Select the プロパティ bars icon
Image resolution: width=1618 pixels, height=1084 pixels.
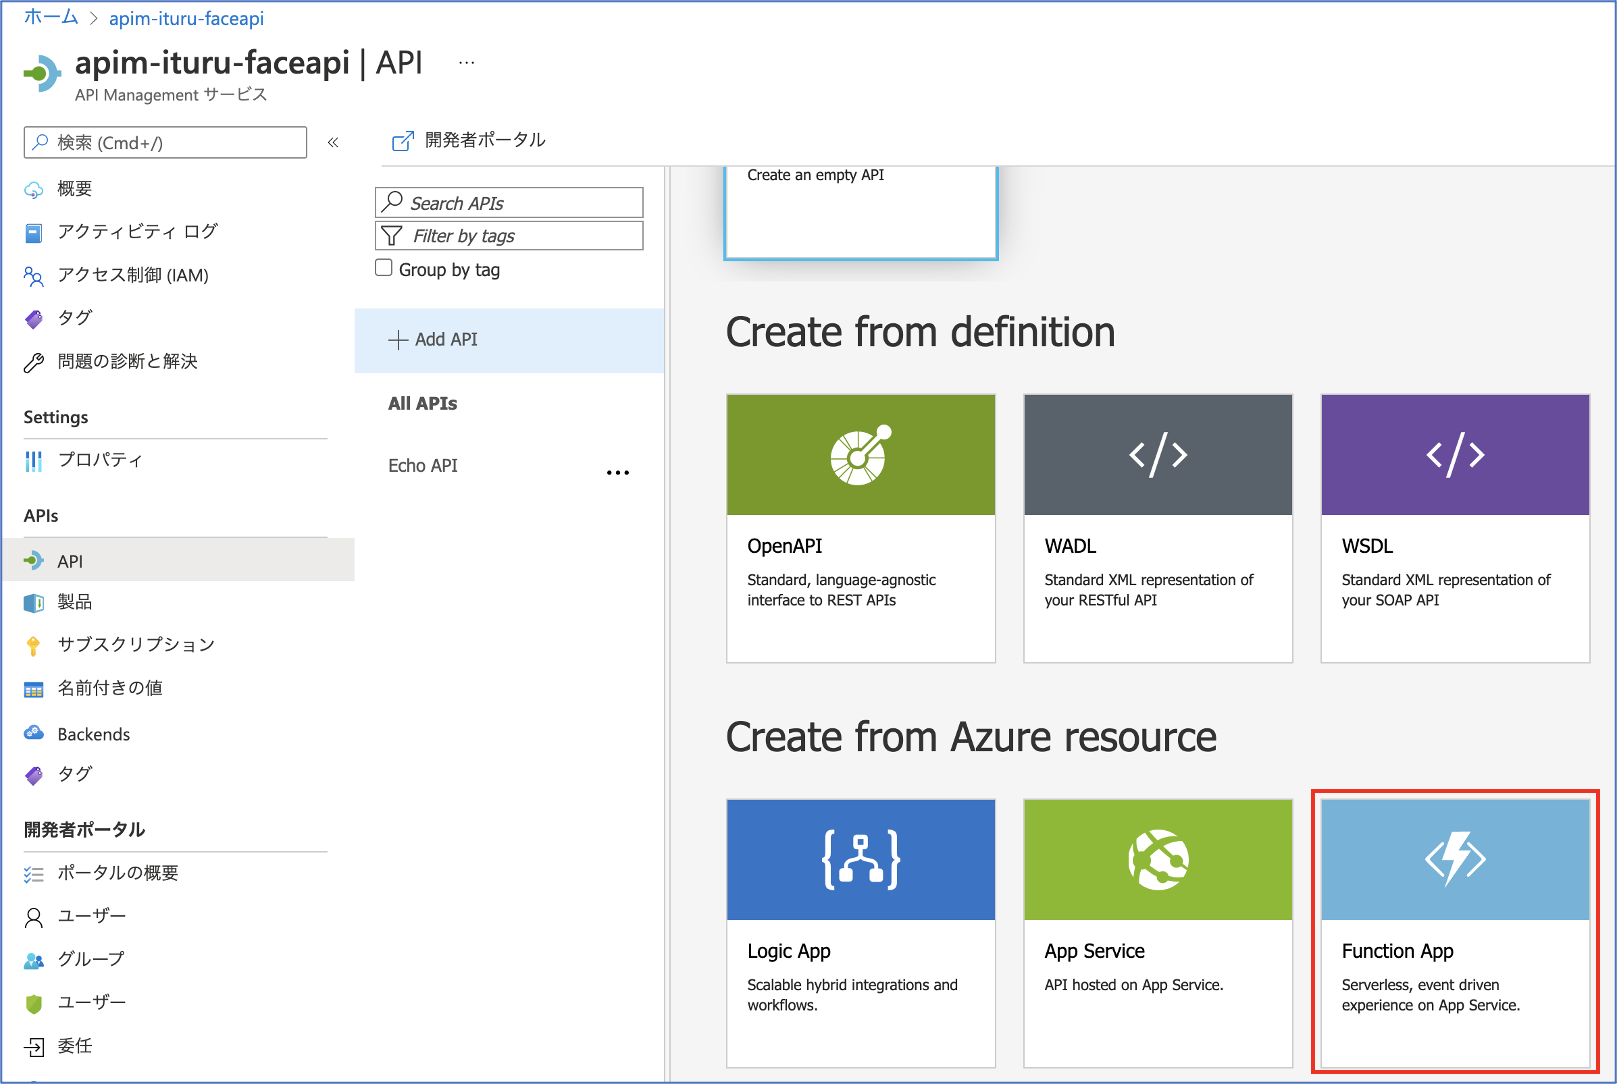coord(34,461)
